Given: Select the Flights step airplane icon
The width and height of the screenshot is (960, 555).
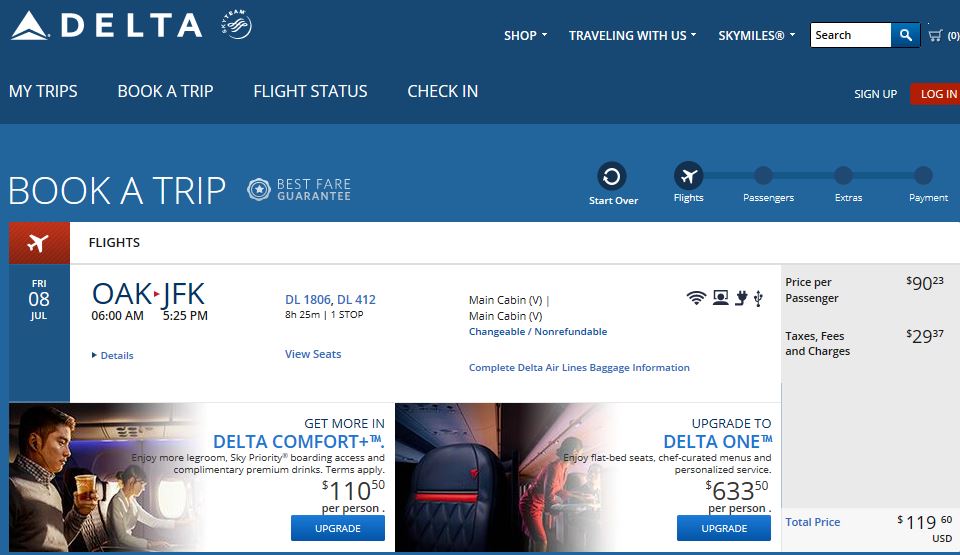Looking at the screenshot, I should click(x=689, y=176).
